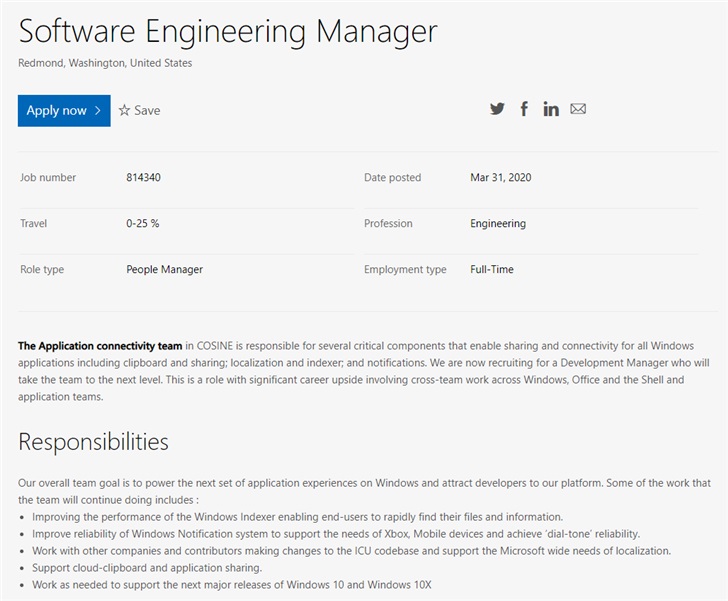This screenshot has width=728, height=601.
Task: Click the People Manager role type
Action: [x=164, y=270]
